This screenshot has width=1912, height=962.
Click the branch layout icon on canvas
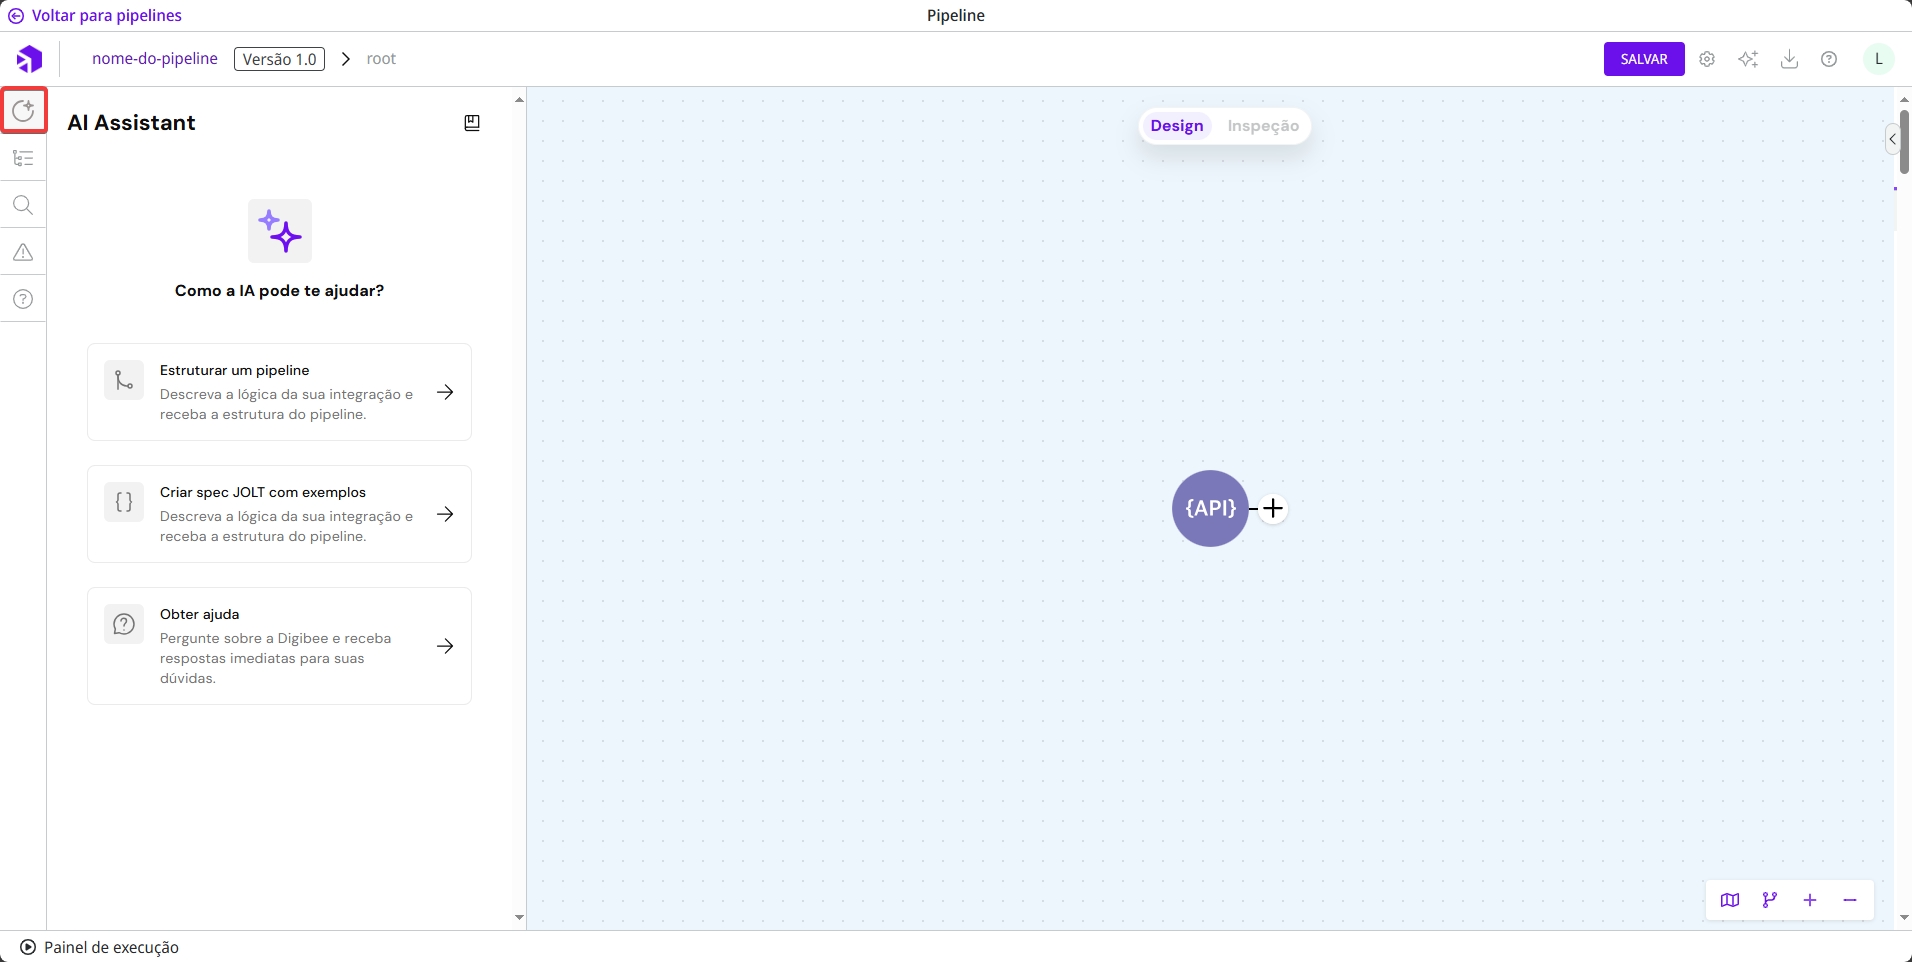coord(1770,900)
